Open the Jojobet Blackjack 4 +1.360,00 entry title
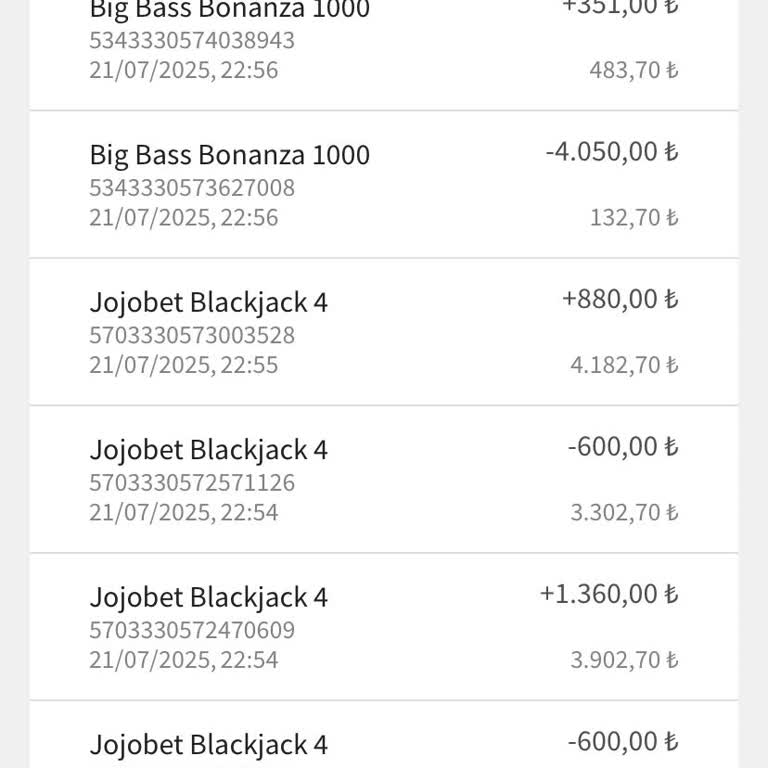The height and width of the screenshot is (768, 768). tap(208, 597)
